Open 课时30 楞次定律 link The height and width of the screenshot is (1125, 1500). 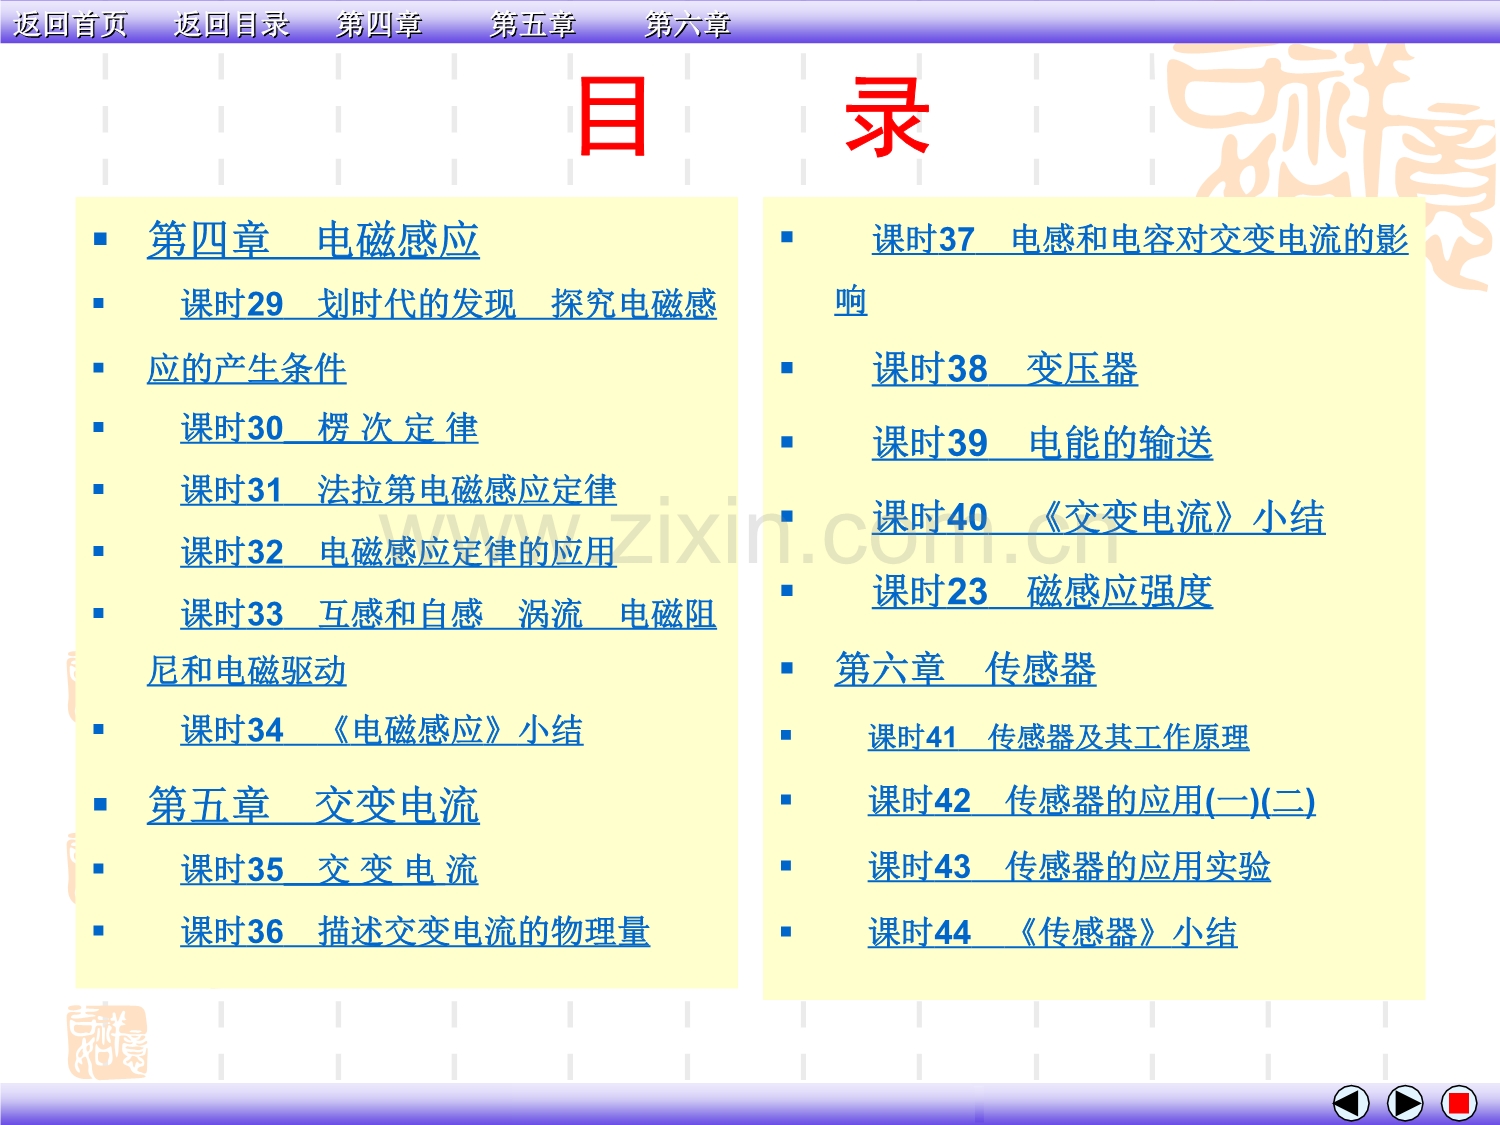329,428
